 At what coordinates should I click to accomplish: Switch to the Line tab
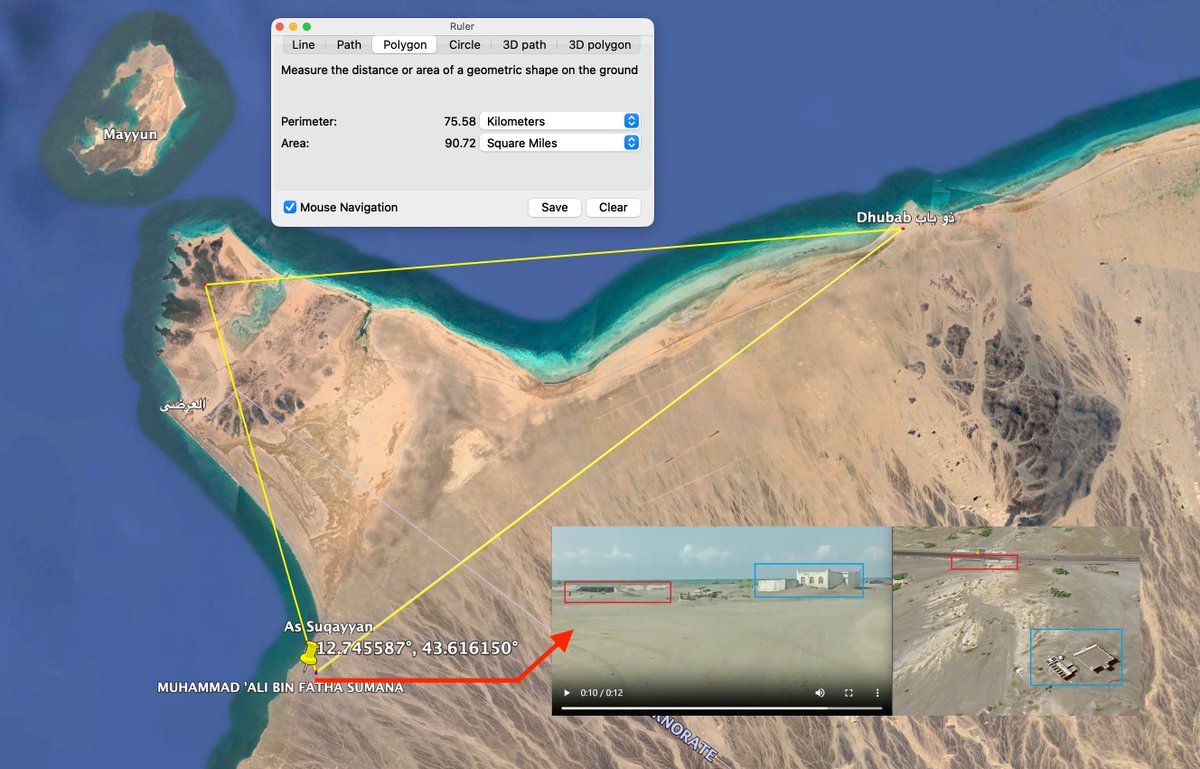tap(303, 45)
